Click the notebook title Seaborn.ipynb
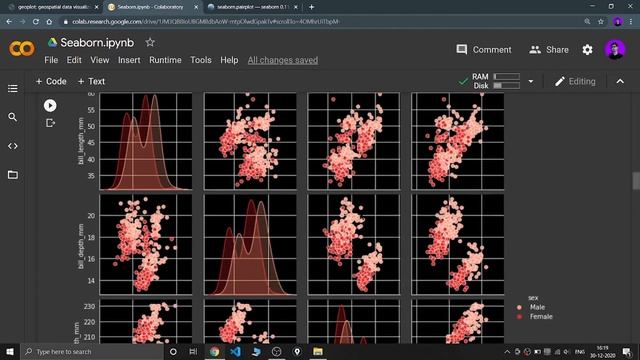The height and width of the screenshot is (360, 640). pos(97,42)
